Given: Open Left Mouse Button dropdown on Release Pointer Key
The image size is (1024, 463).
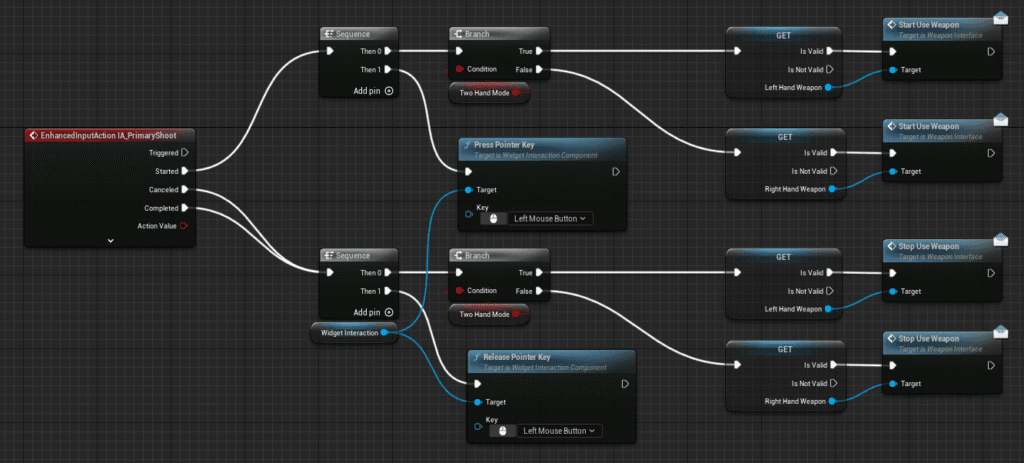Looking at the screenshot, I should 559,431.
